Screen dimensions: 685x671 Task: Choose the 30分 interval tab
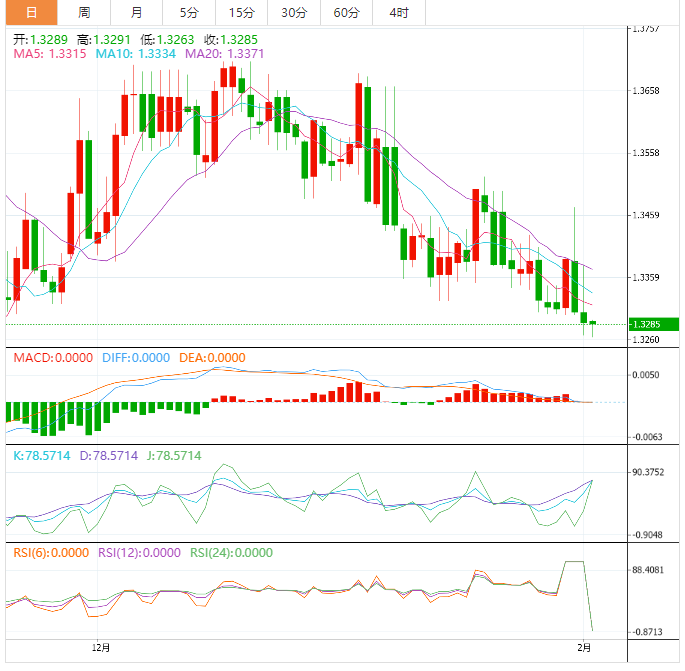point(294,13)
